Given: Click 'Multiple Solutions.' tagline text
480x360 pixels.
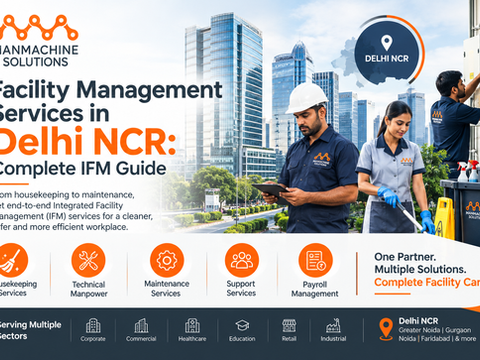Looking at the screenshot, I should point(420,269).
